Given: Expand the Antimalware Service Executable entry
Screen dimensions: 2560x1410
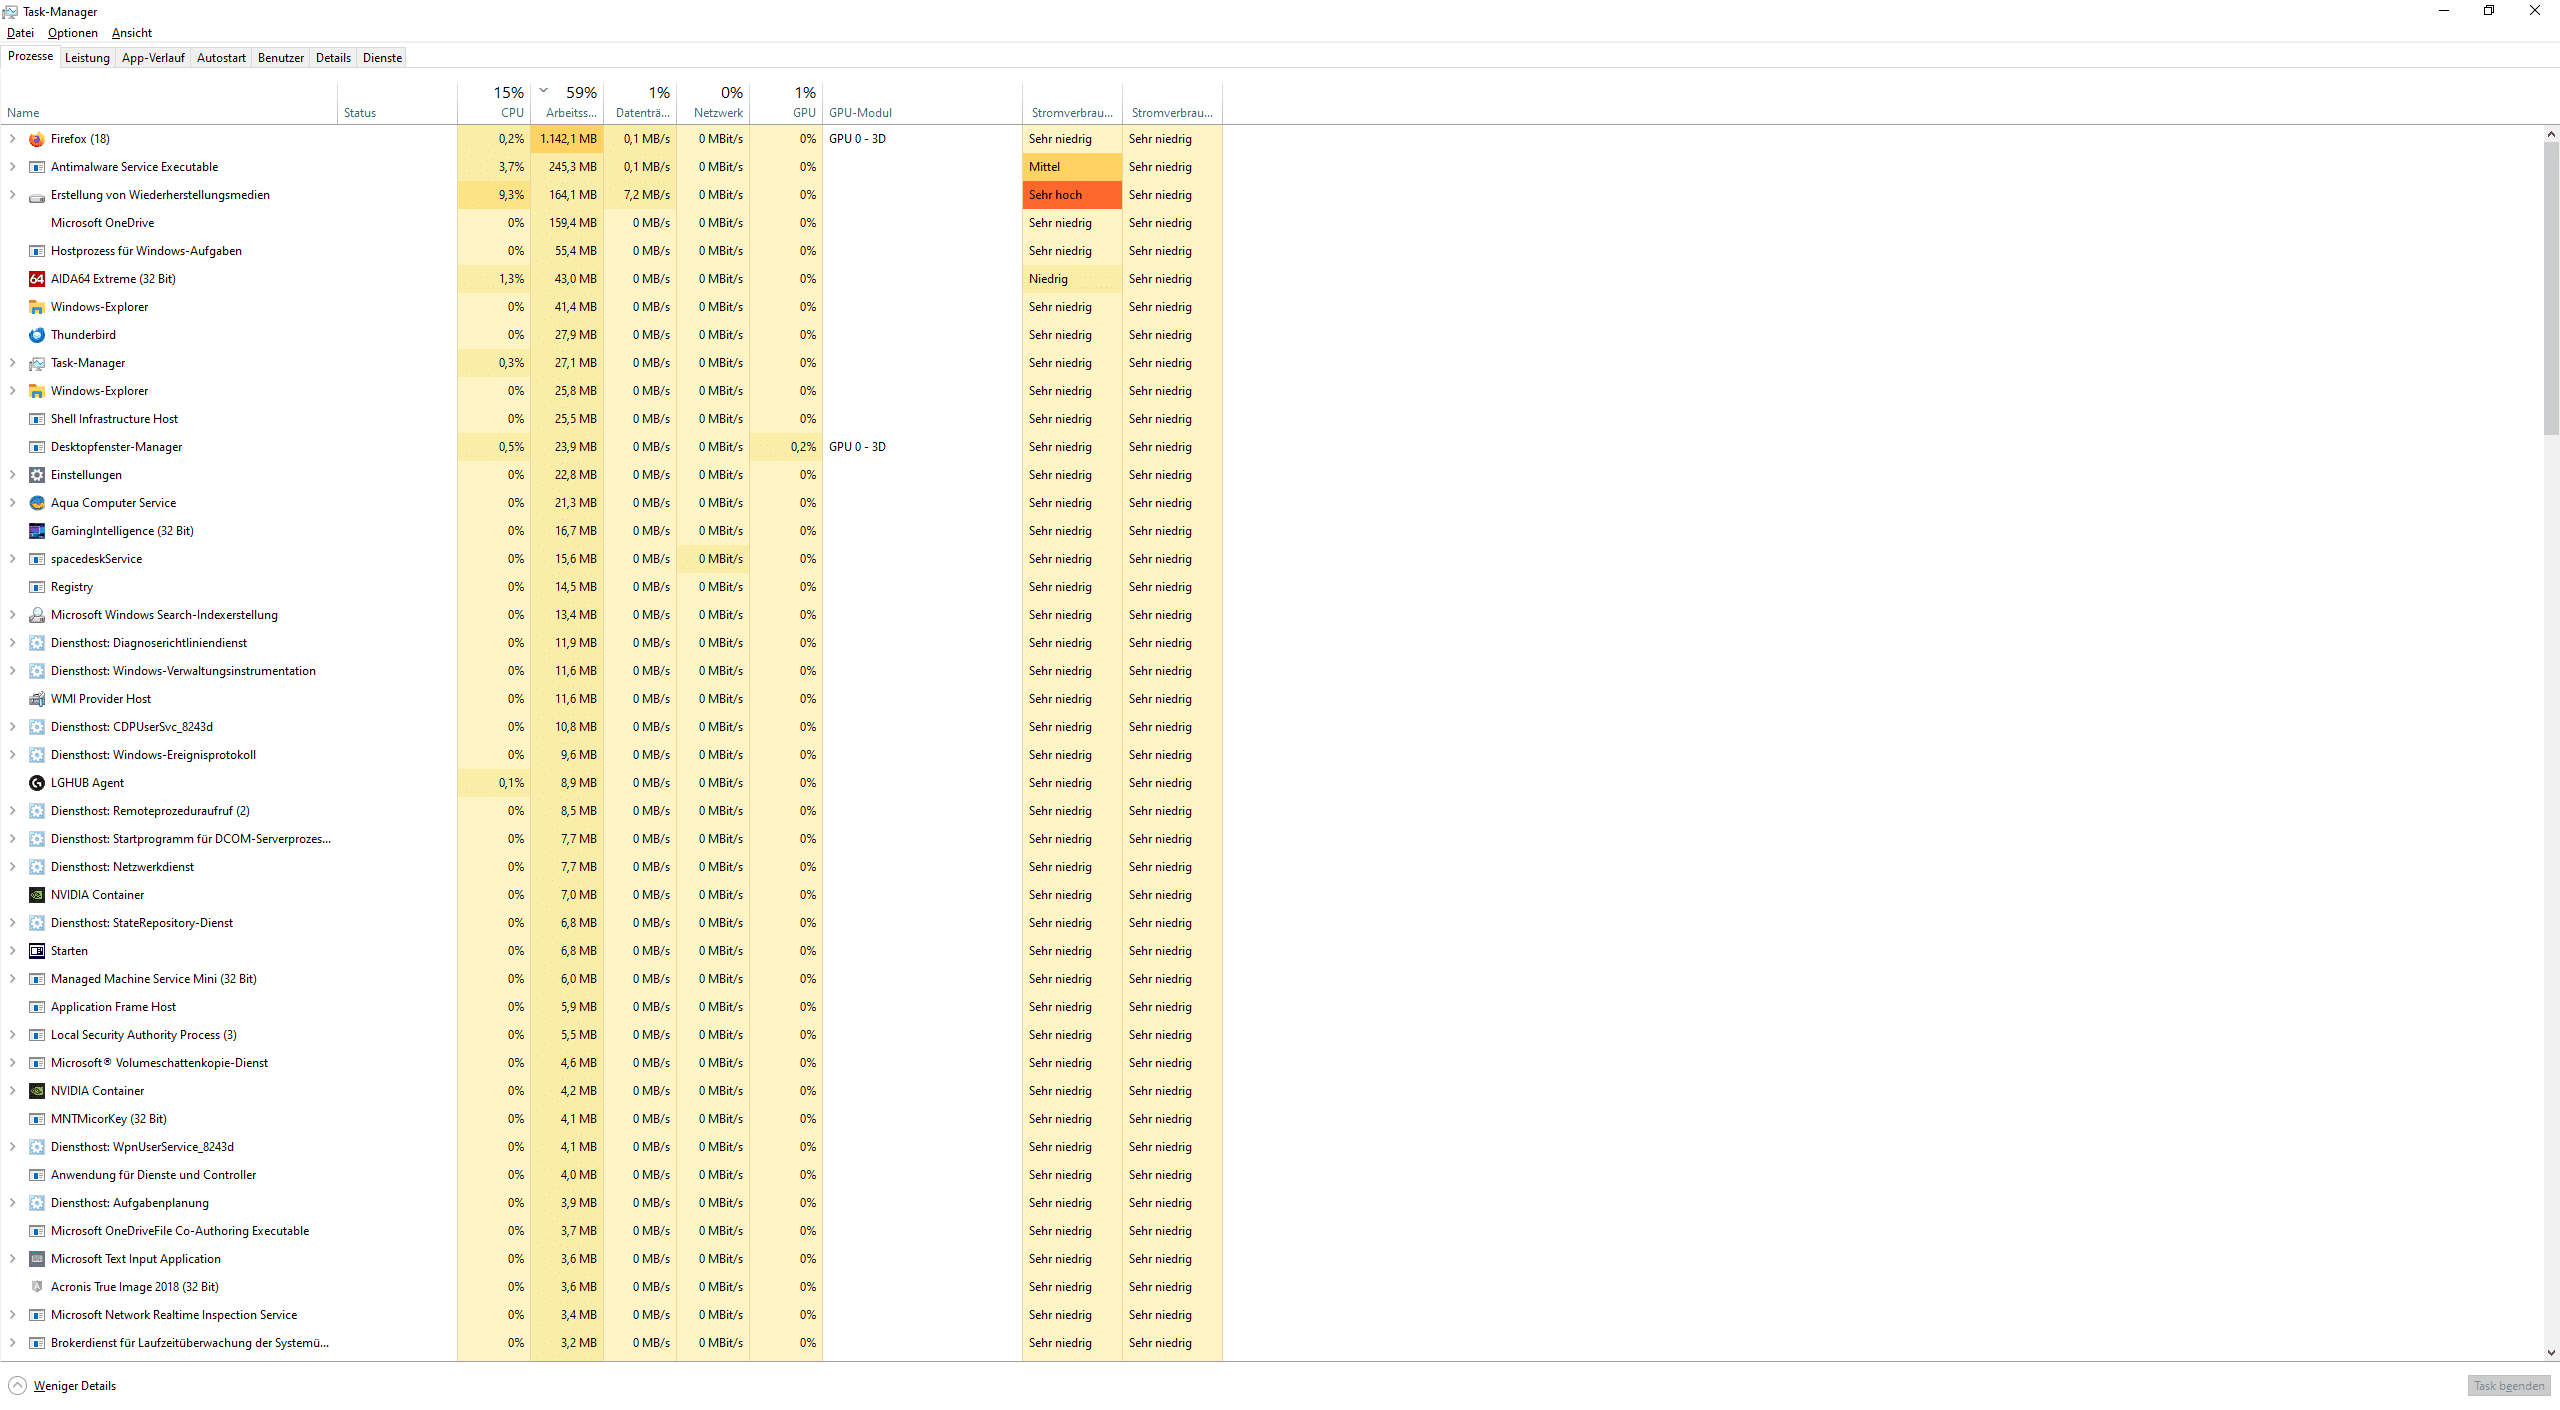Looking at the screenshot, I should coord(12,167).
